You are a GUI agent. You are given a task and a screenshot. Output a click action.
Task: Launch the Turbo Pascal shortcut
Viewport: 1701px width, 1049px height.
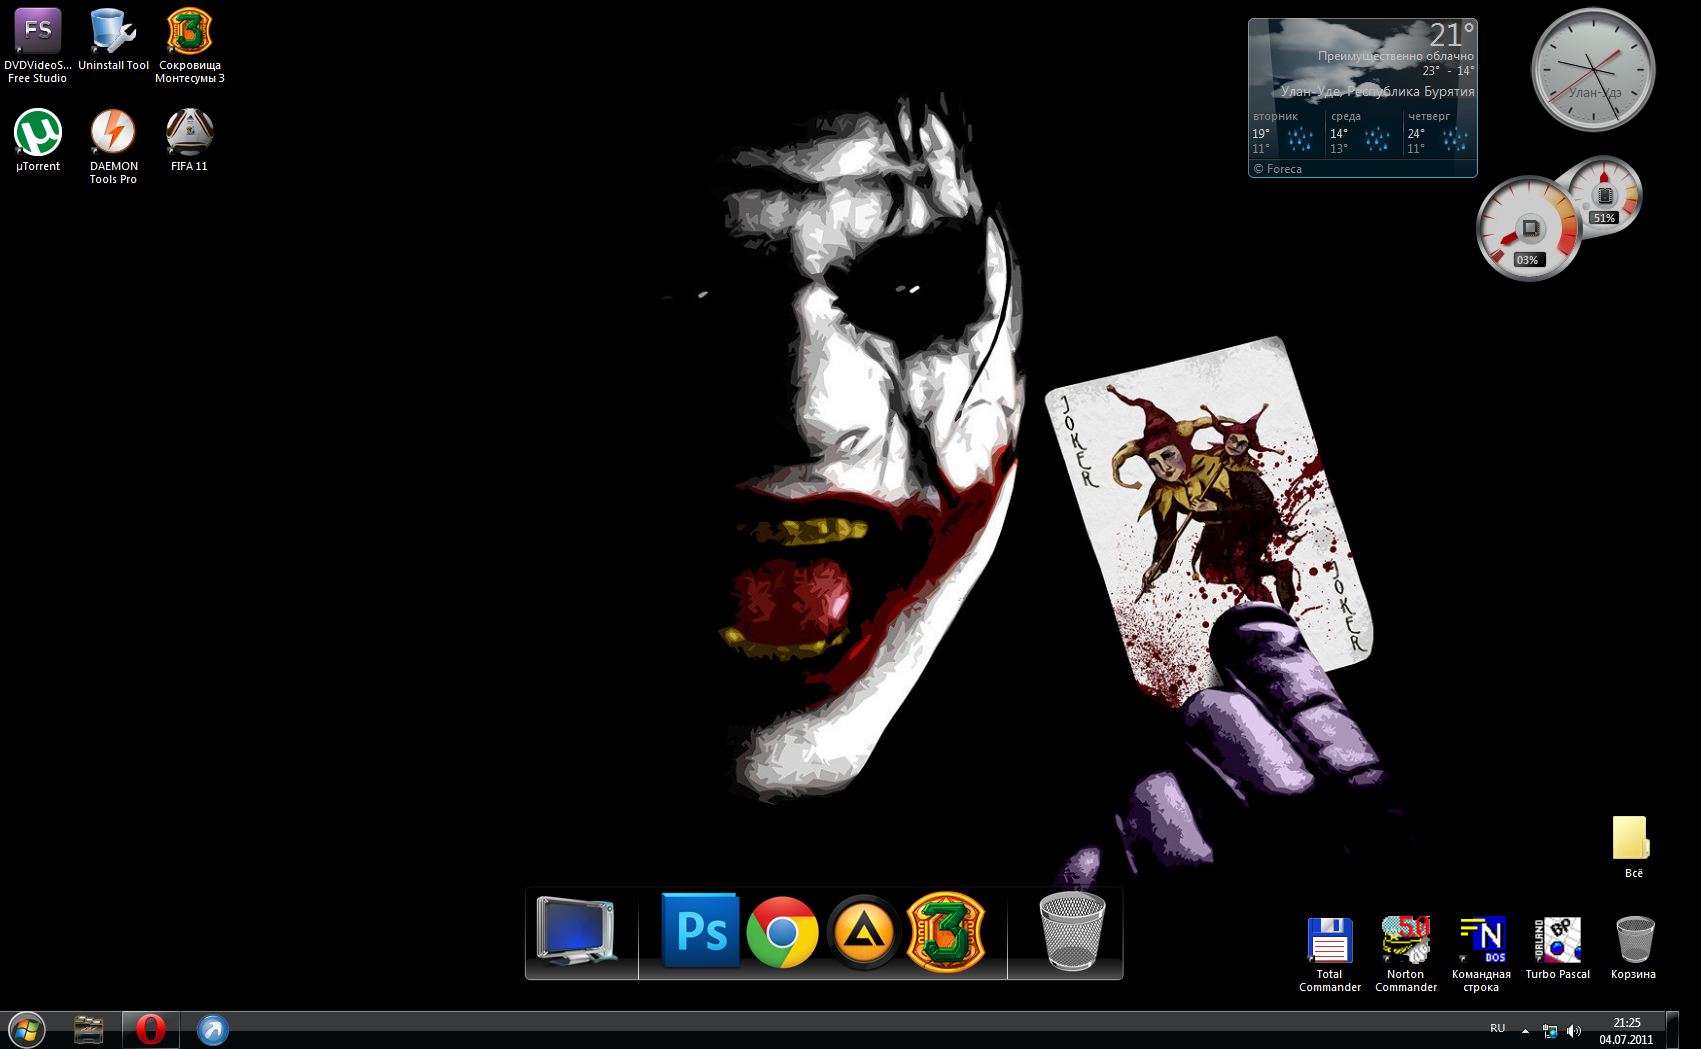tap(1557, 942)
